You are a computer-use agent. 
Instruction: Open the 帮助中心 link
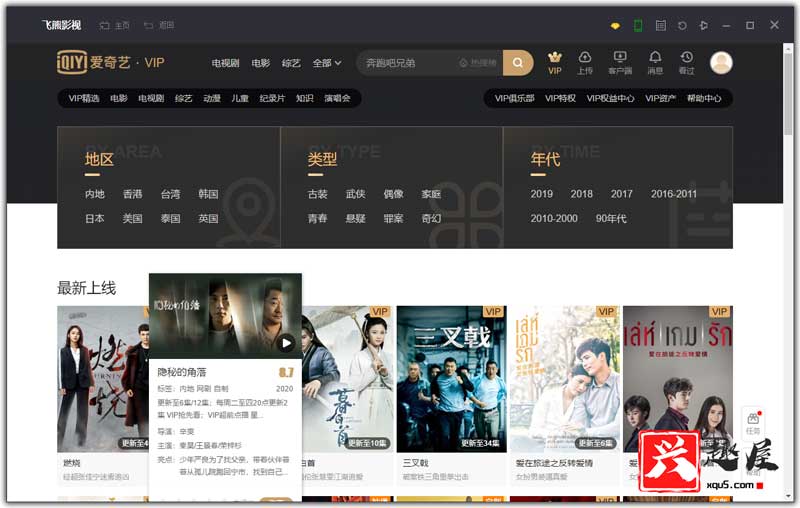pyautogui.click(x=704, y=98)
